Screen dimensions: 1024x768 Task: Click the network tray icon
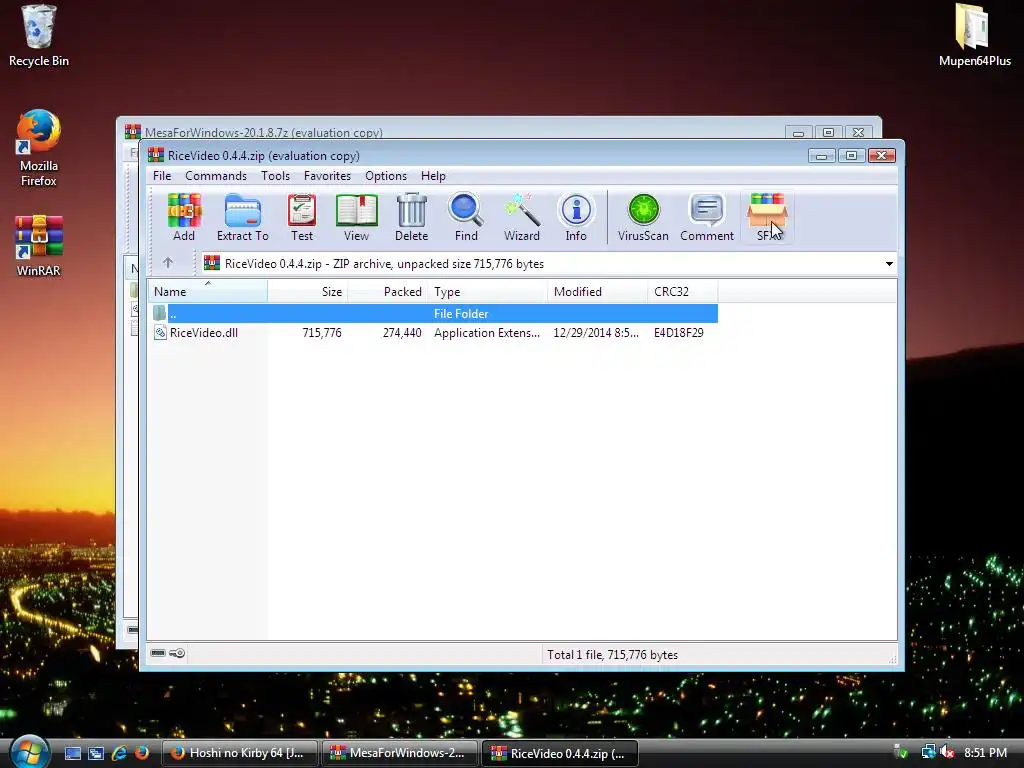(x=928, y=752)
